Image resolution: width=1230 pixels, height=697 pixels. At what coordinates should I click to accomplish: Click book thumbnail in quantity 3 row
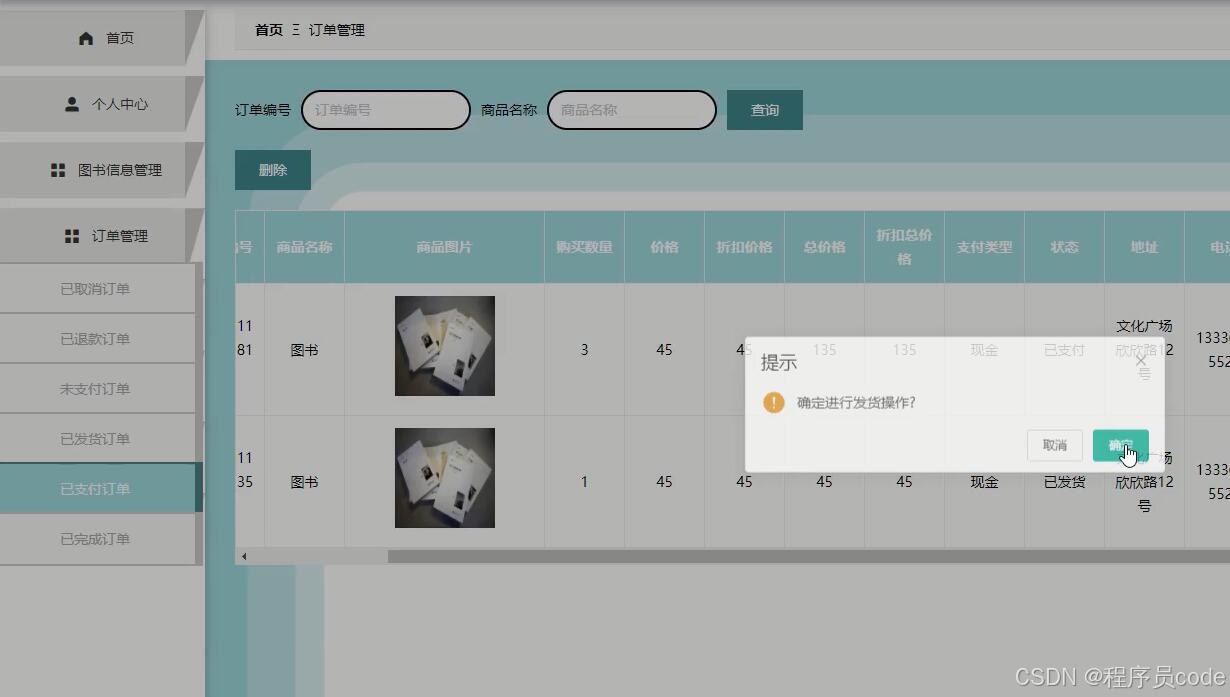point(445,346)
